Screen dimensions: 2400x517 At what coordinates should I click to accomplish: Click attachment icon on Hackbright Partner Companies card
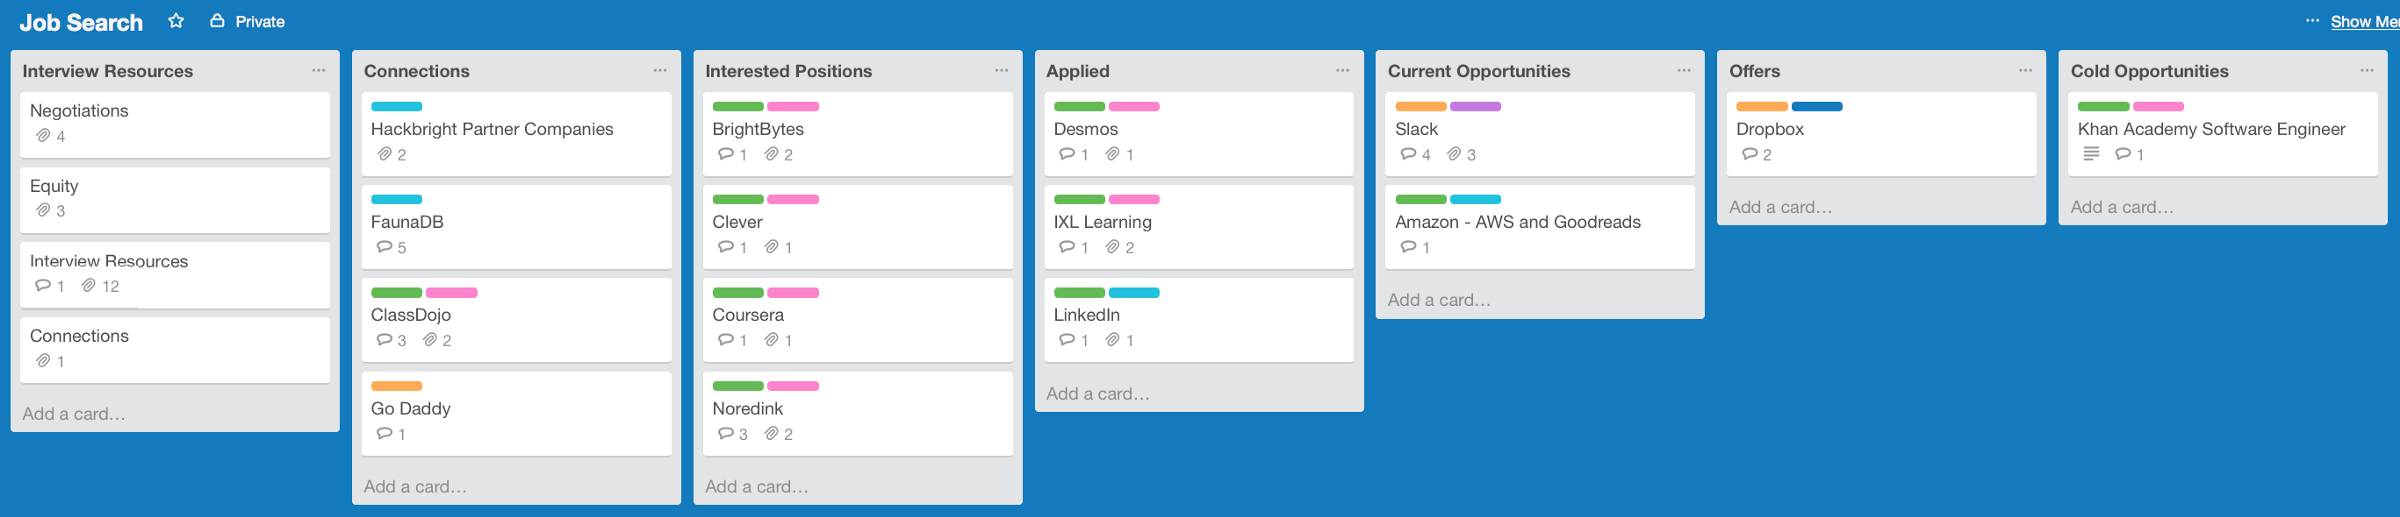tap(384, 154)
